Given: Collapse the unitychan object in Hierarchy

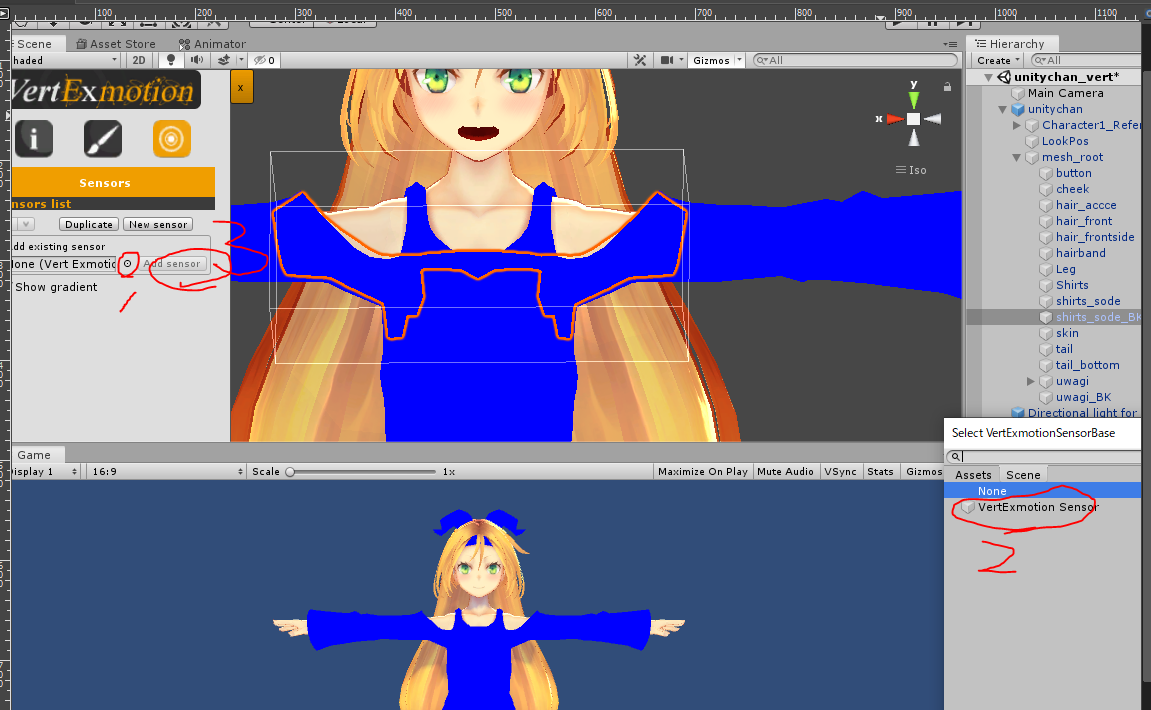Looking at the screenshot, I should click(x=1002, y=109).
